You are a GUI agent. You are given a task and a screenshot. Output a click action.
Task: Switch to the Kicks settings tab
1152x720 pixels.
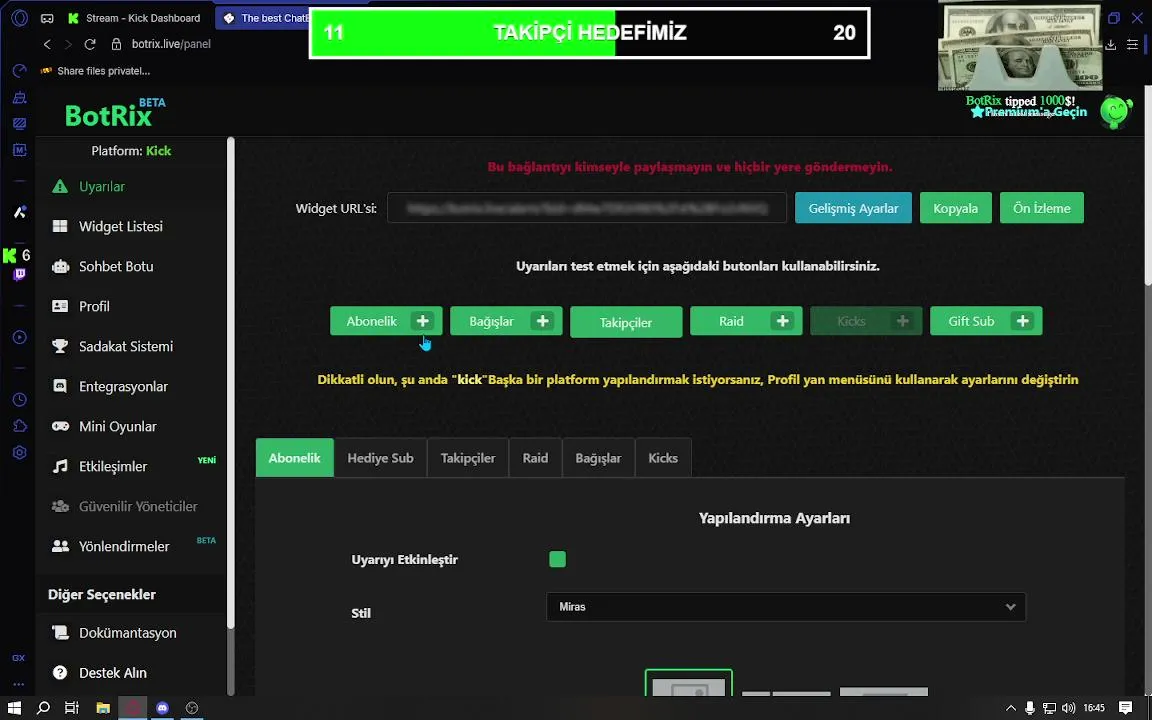663,458
